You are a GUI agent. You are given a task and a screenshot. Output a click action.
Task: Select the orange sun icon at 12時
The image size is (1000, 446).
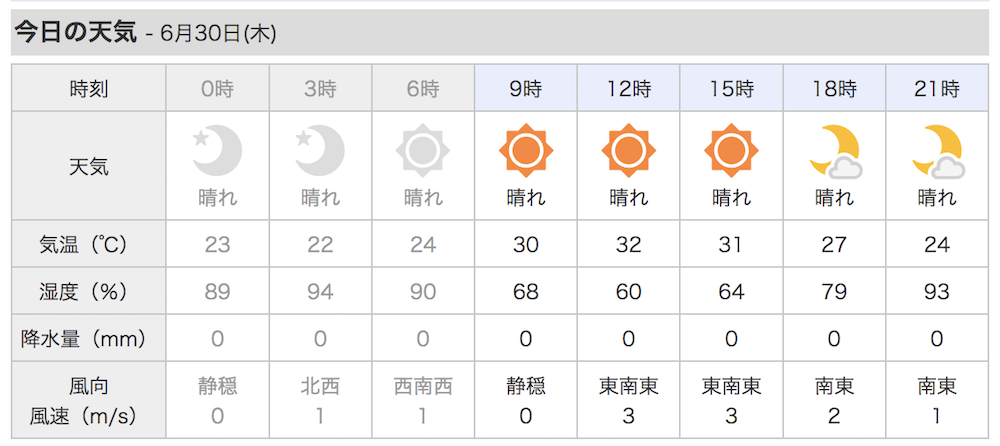(628, 151)
